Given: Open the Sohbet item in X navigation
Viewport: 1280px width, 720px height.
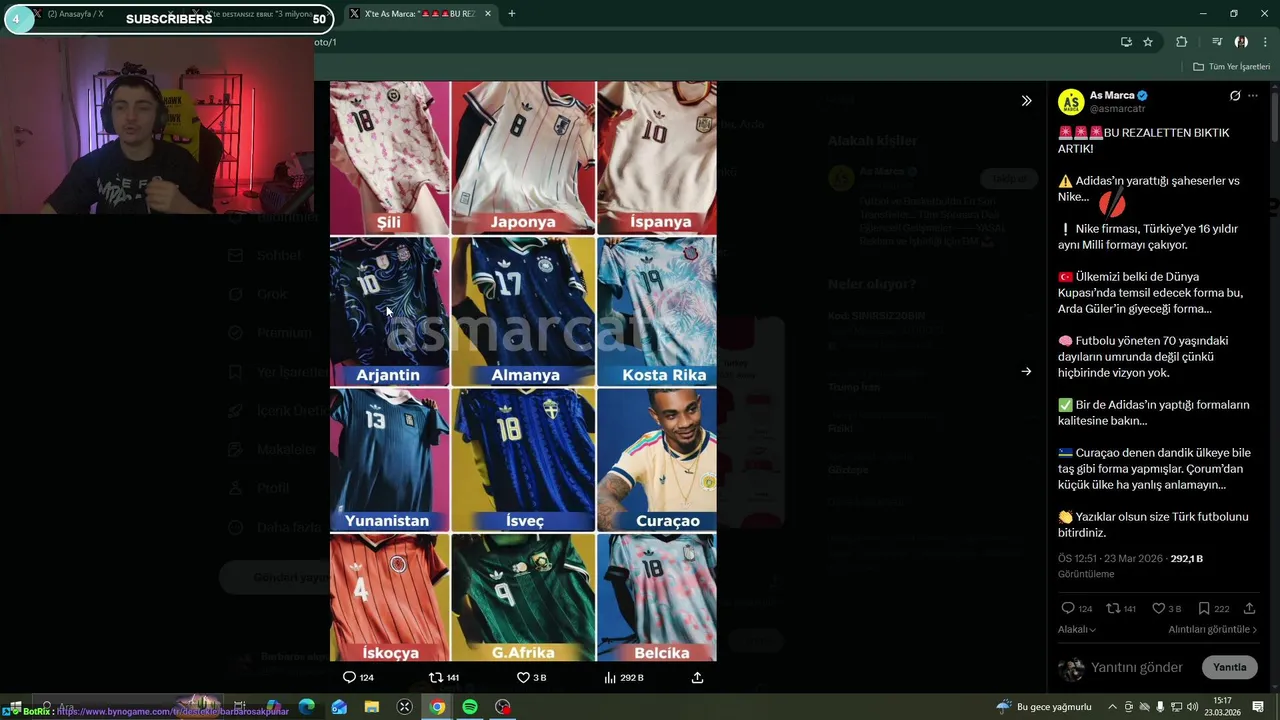Looking at the screenshot, I should click(x=265, y=255).
